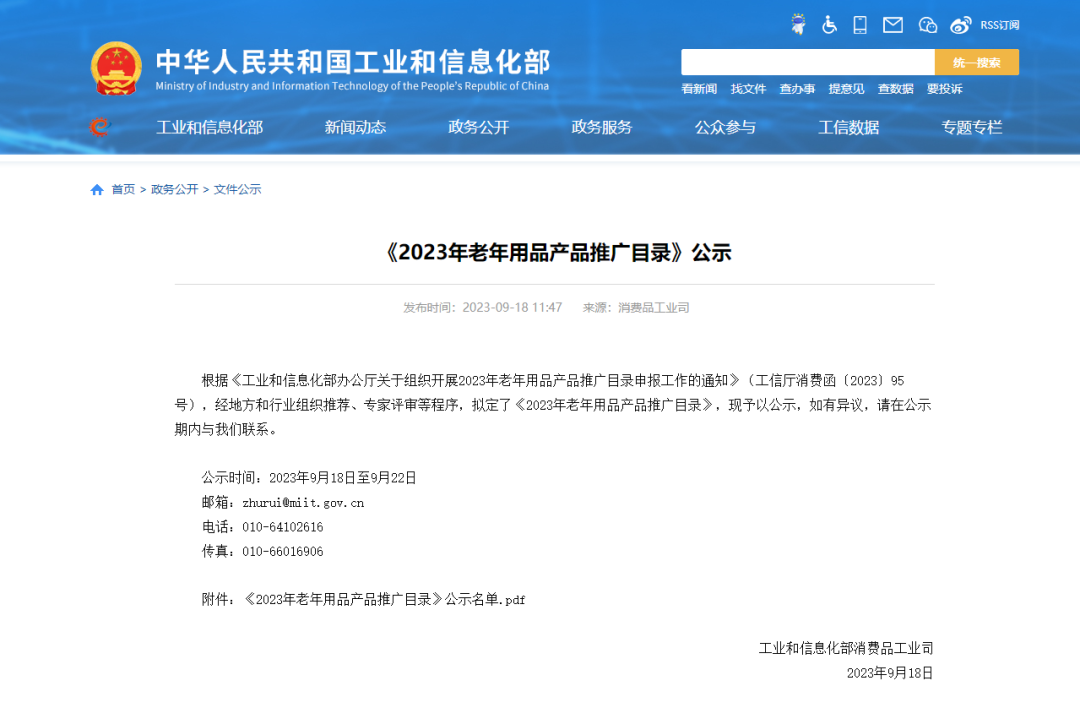The height and width of the screenshot is (708, 1080).
Task: Click the Weibo icon
Action: tap(959, 24)
